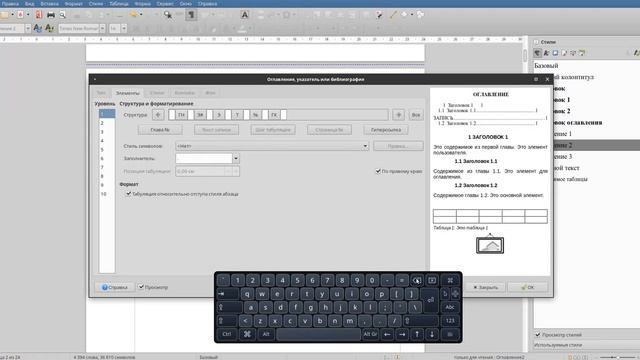Tap the backspace key on the on-screen keyboard
This screenshot has height=360, width=640.
point(417,280)
